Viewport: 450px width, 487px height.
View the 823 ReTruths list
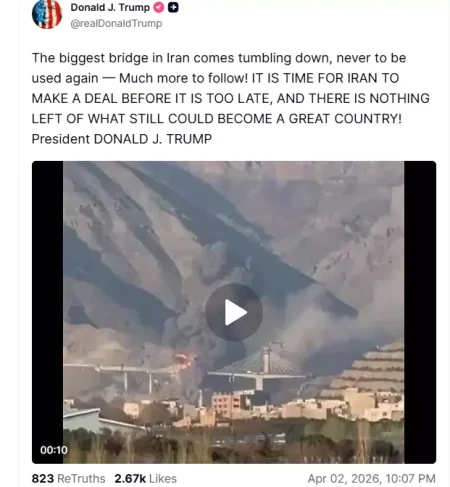[x=68, y=479]
